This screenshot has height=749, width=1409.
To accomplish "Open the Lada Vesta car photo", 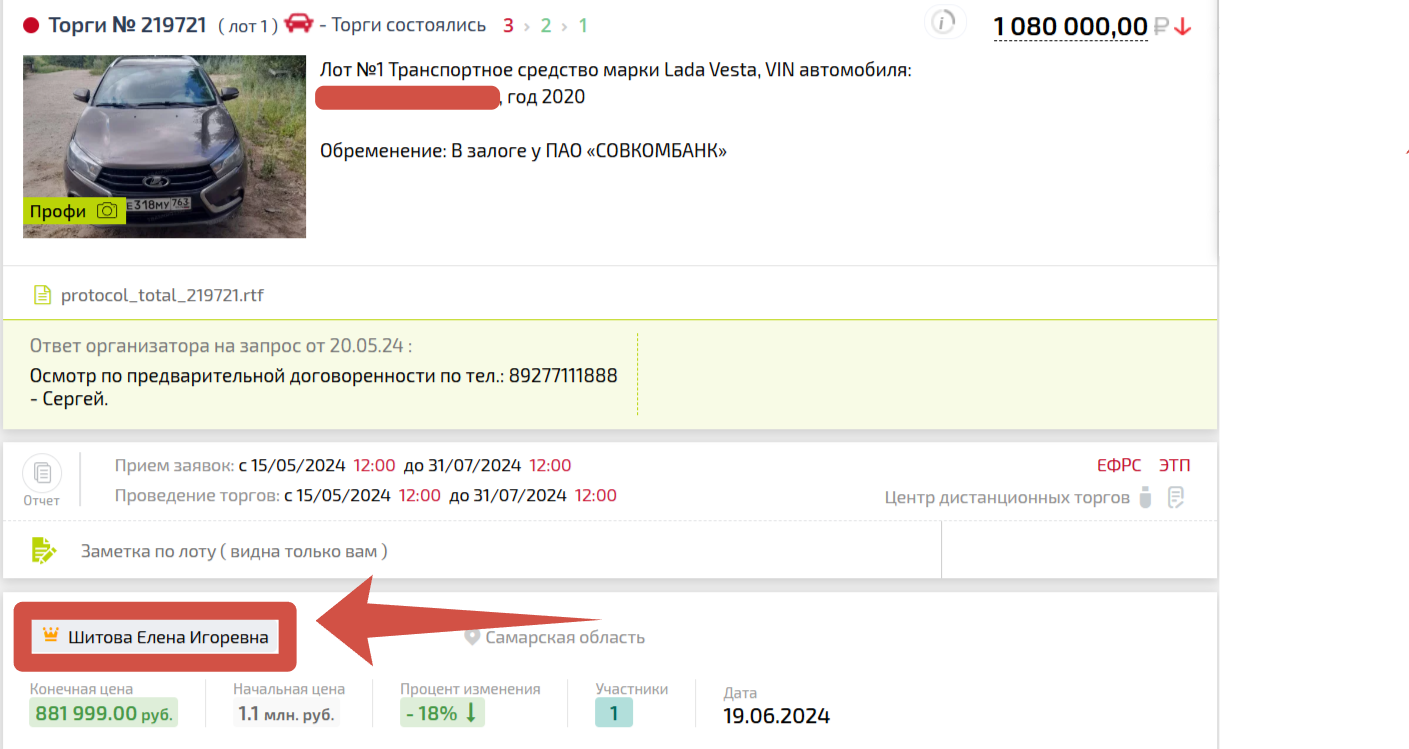I will pos(164,146).
